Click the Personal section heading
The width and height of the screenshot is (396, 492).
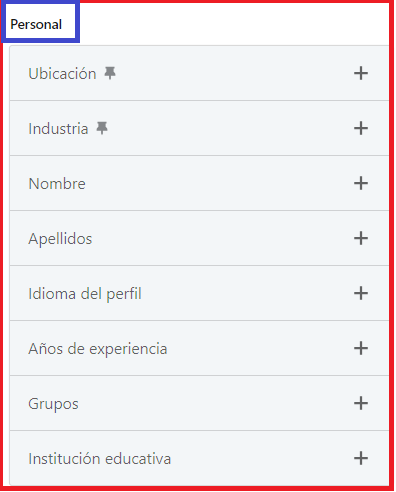click(x=36, y=24)
